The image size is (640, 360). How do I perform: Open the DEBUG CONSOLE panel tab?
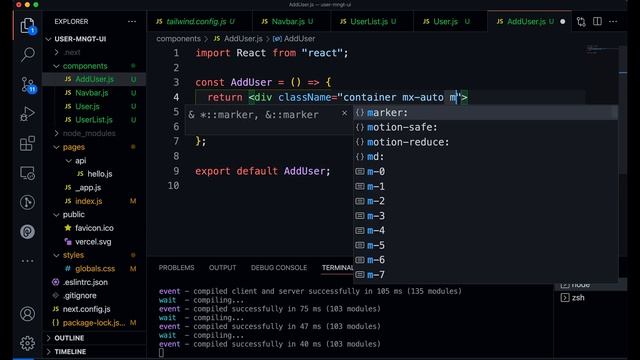coord(279,268)
